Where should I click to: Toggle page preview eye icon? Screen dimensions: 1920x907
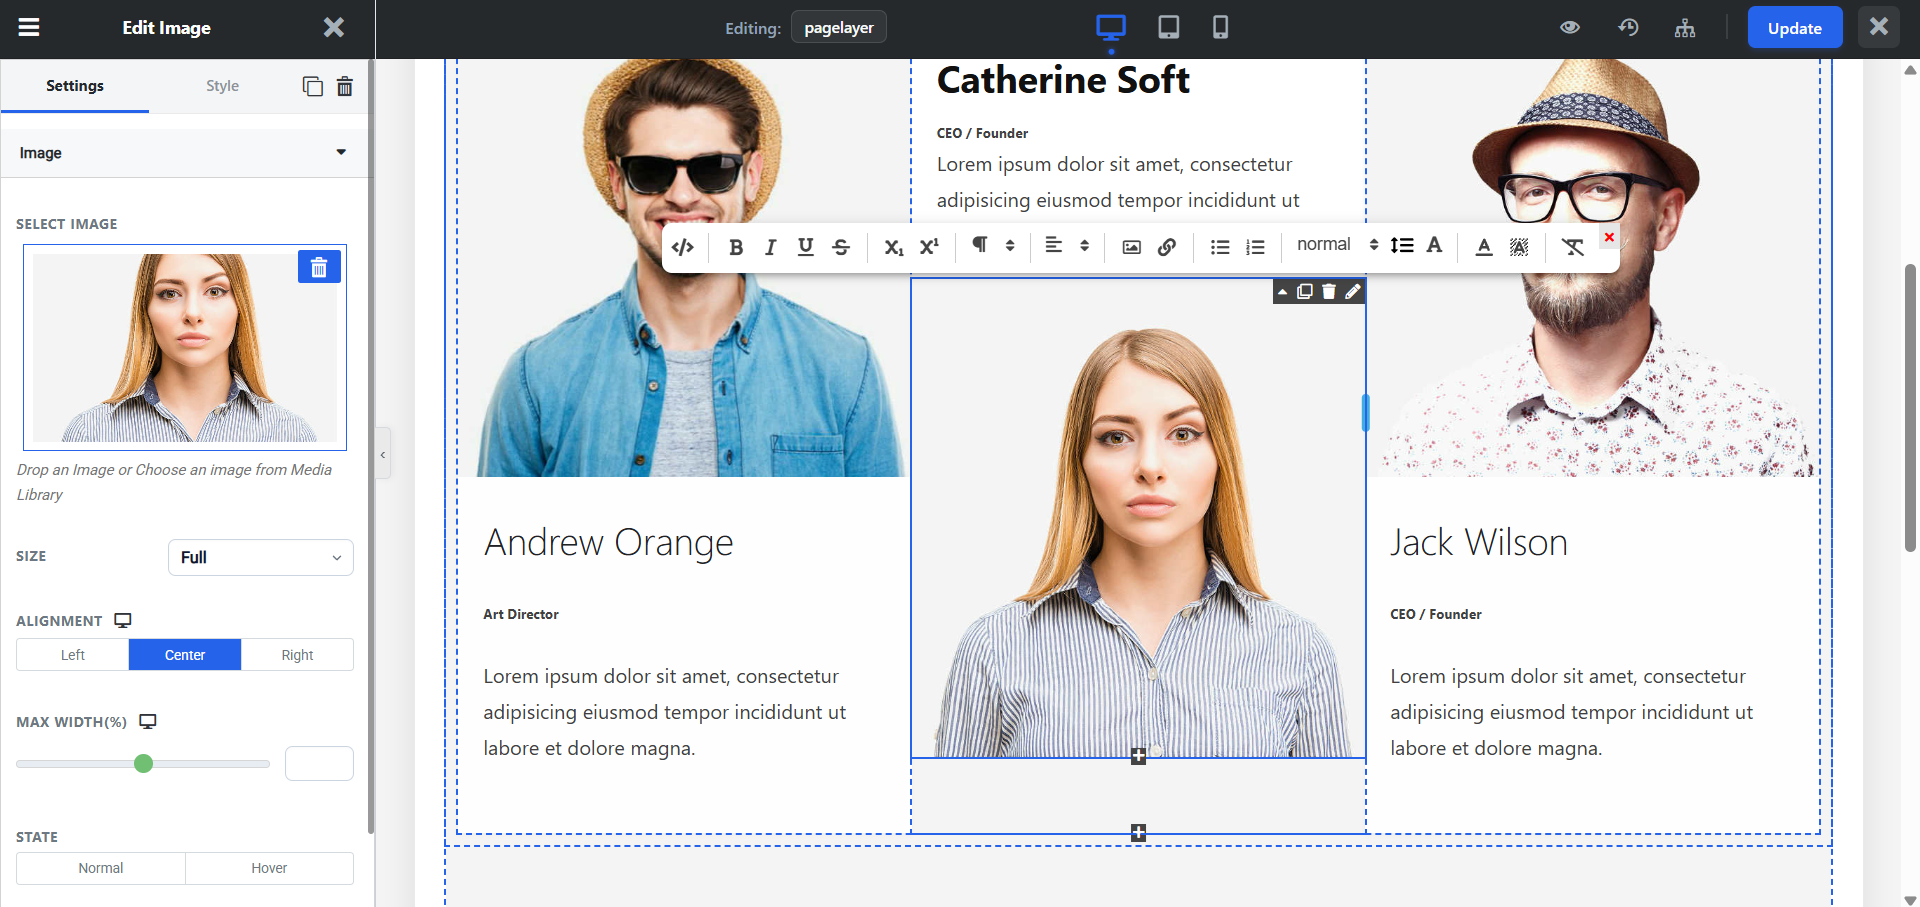pos(1570,28)
